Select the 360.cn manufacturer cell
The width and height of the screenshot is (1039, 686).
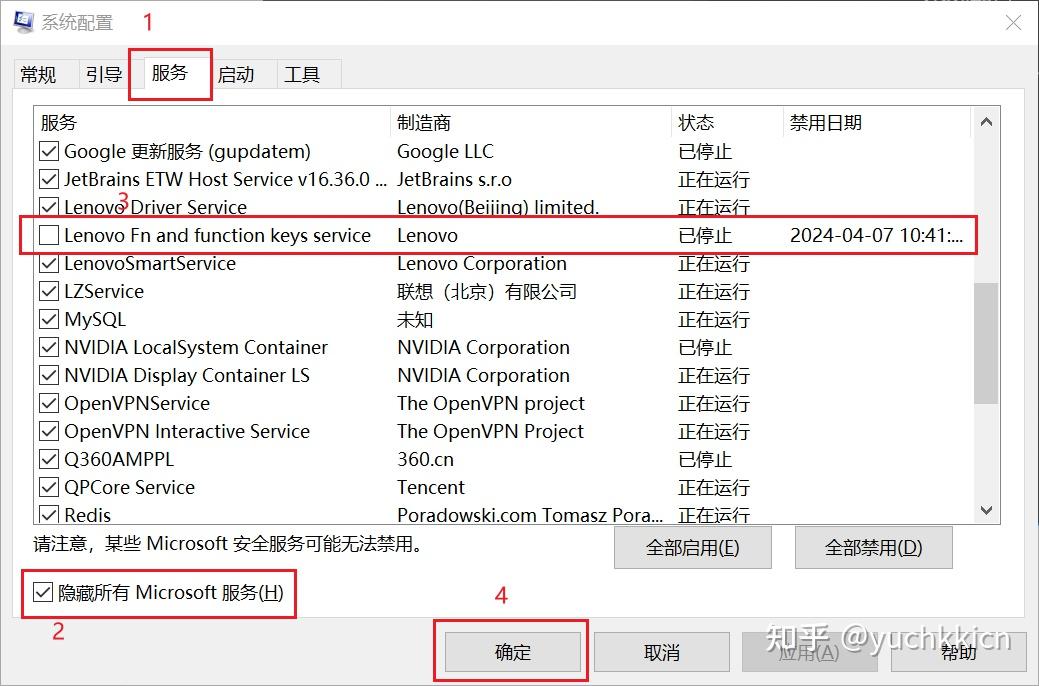point(425,459)
